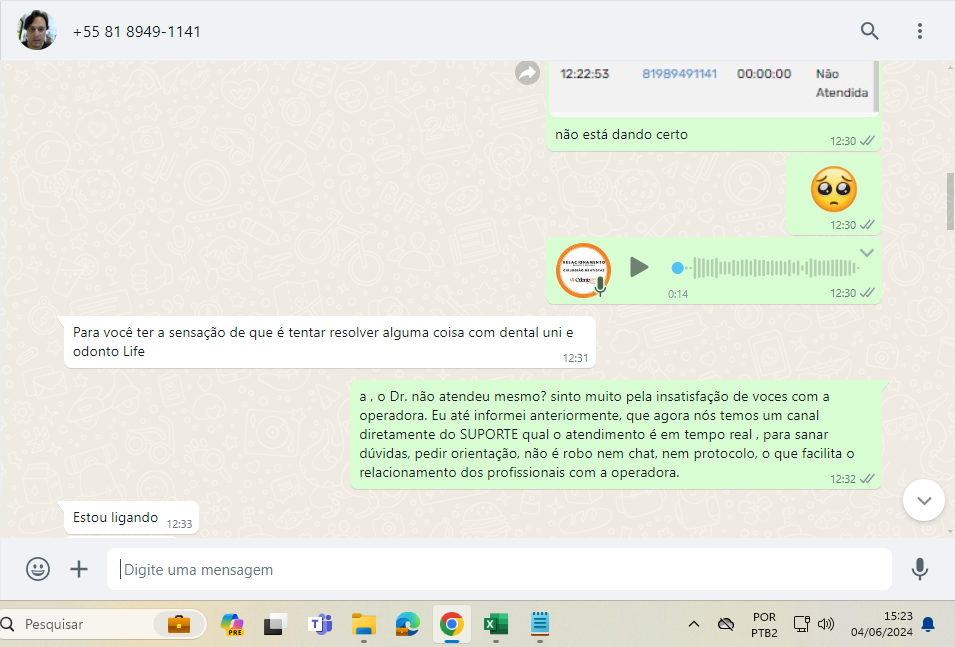
Task: Play the 0:14 voice message
Action: tap(639, 267)
